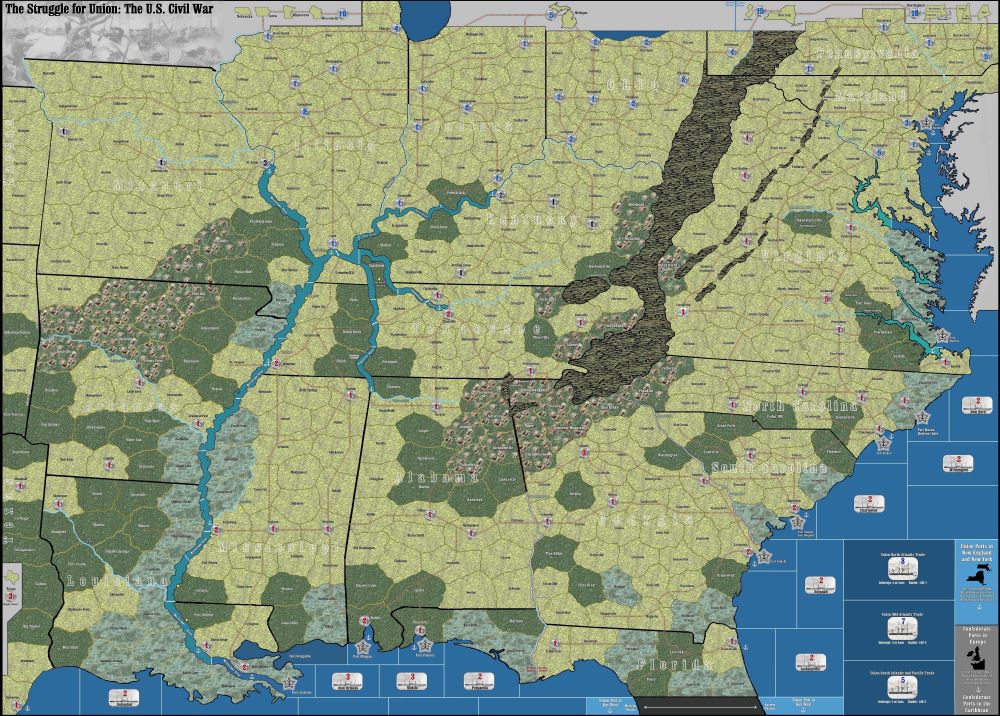Click the Pensacola ship counter

(478, 679)
